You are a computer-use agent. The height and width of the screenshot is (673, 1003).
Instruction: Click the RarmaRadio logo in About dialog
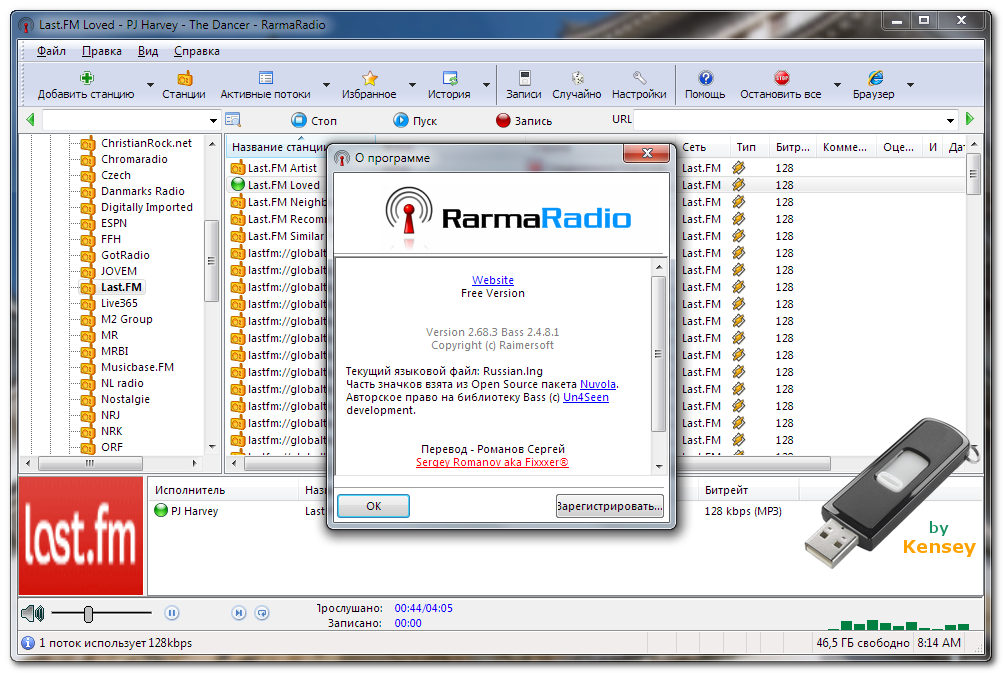click(509, 216)
